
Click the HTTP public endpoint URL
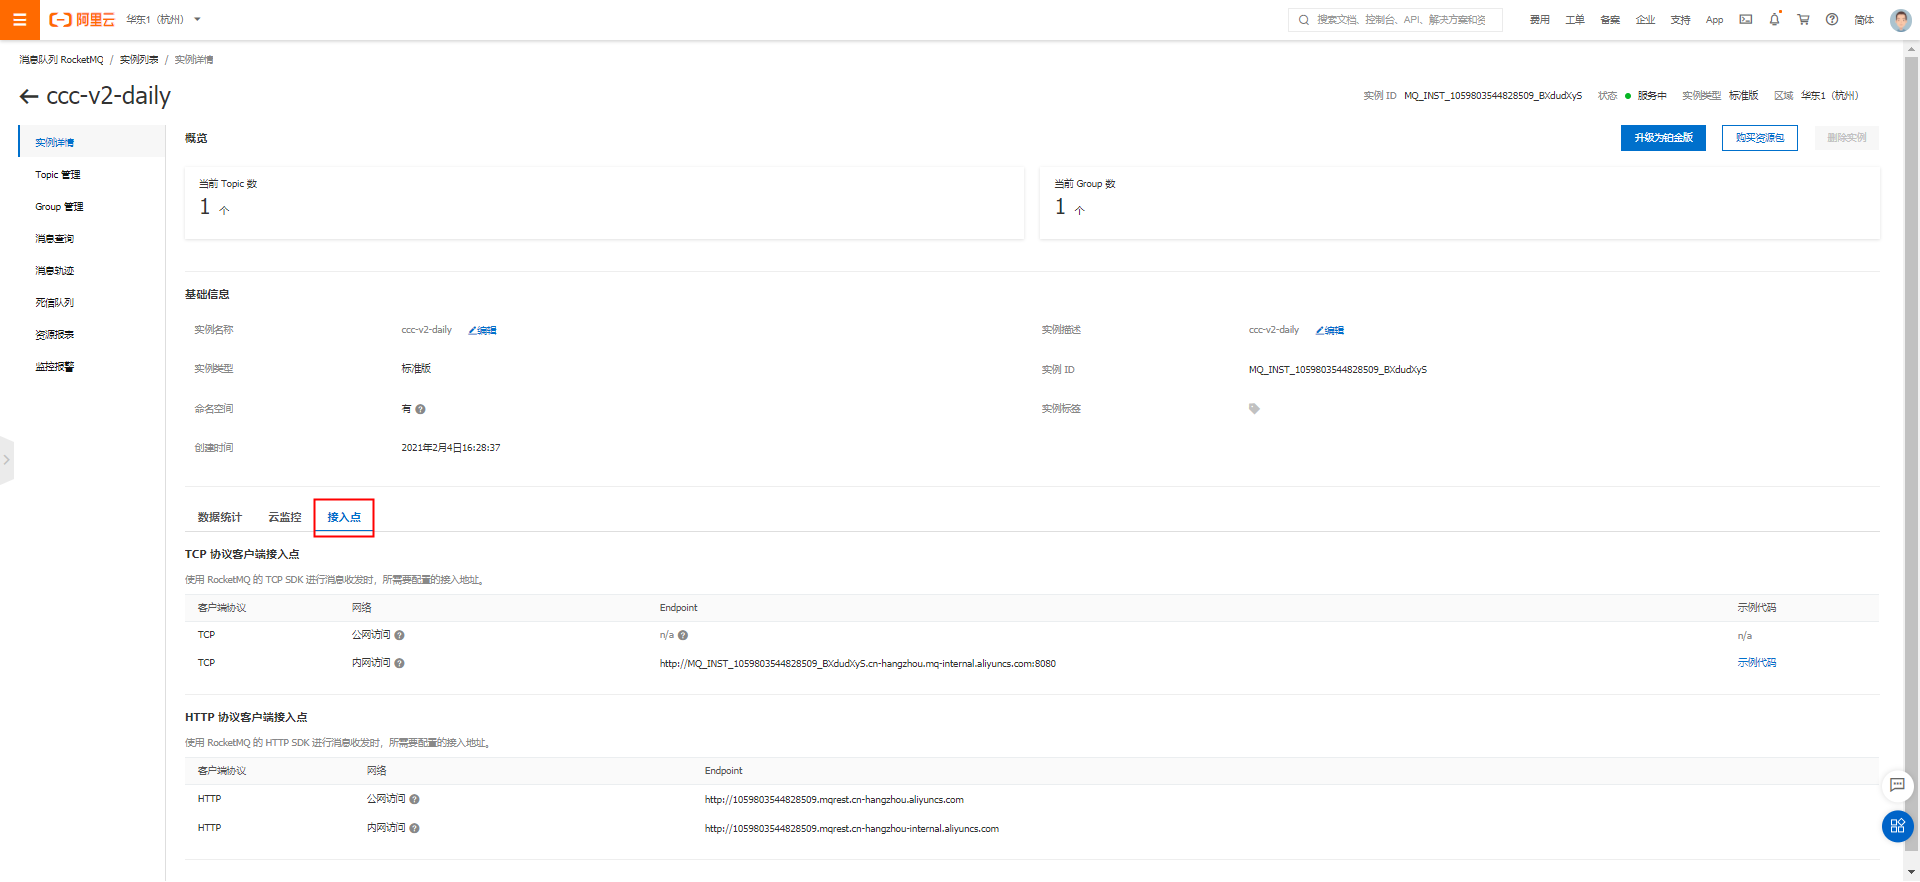click(x=834, y=799)
